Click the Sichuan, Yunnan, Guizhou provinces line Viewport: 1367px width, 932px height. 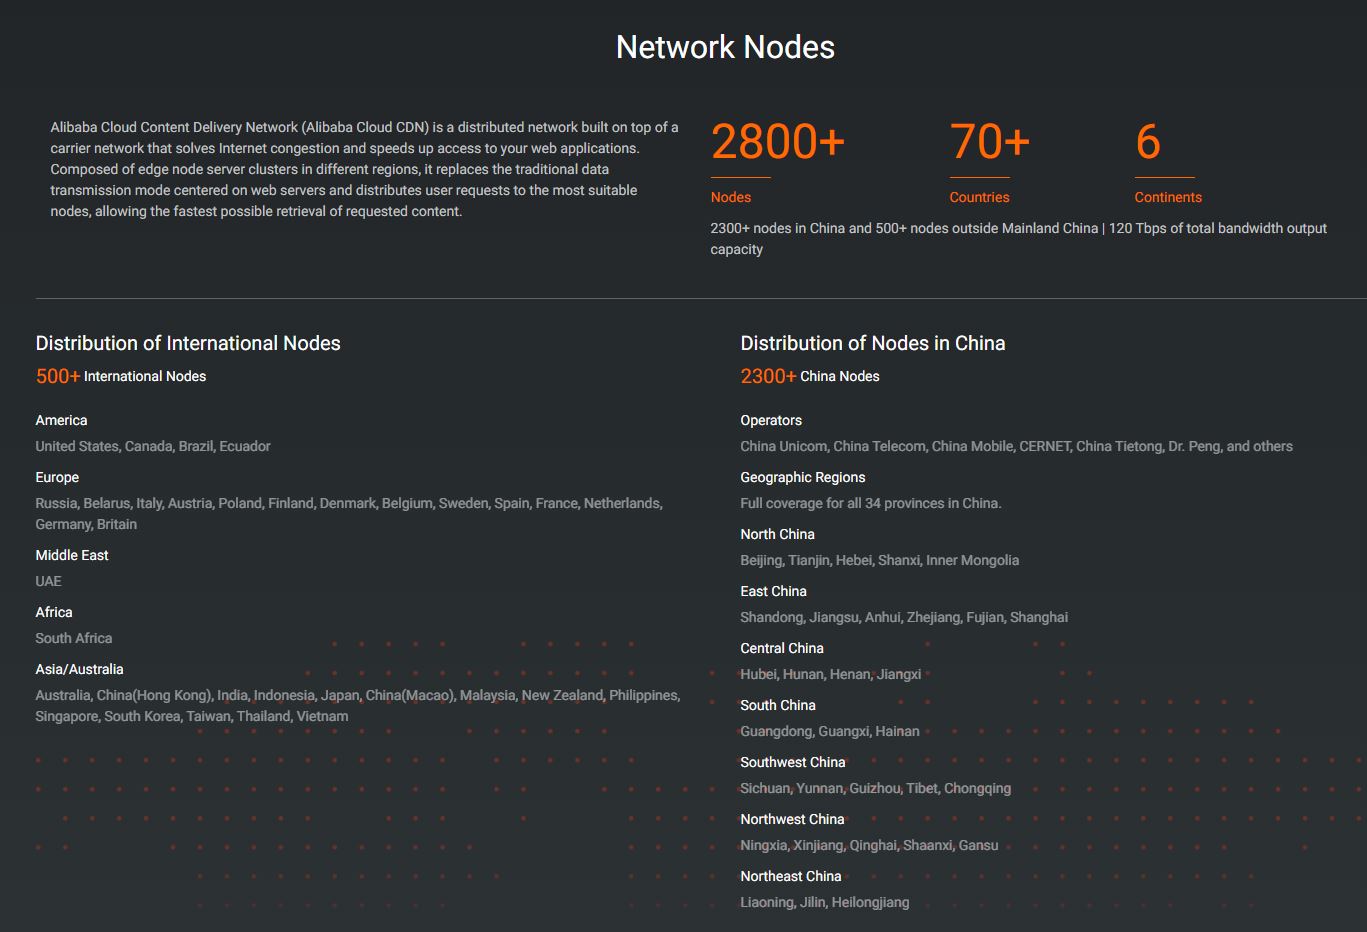tap(876, 788)
